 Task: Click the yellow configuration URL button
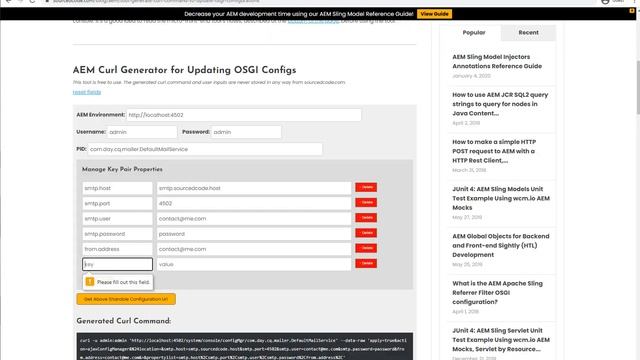(x=126, y=299)
